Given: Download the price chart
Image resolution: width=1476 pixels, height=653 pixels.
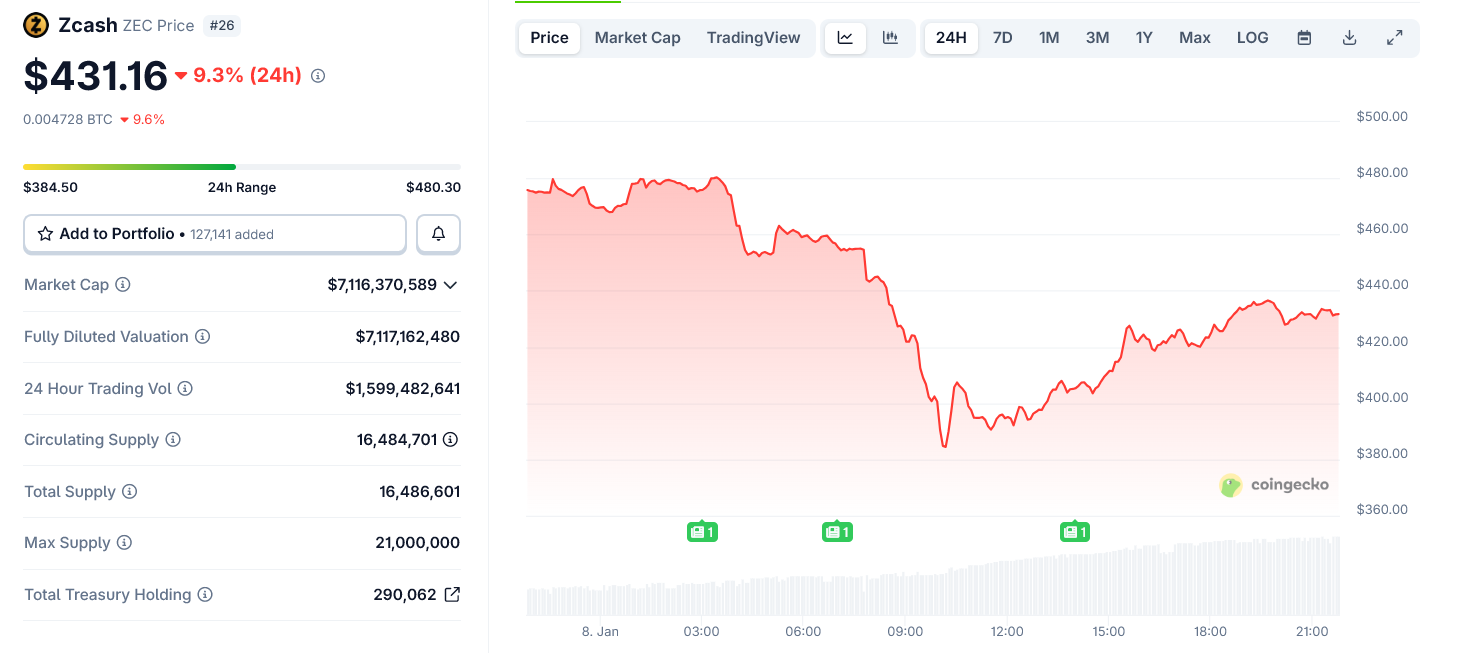Looking at the screenshot, I should (x=1349, y=37).
